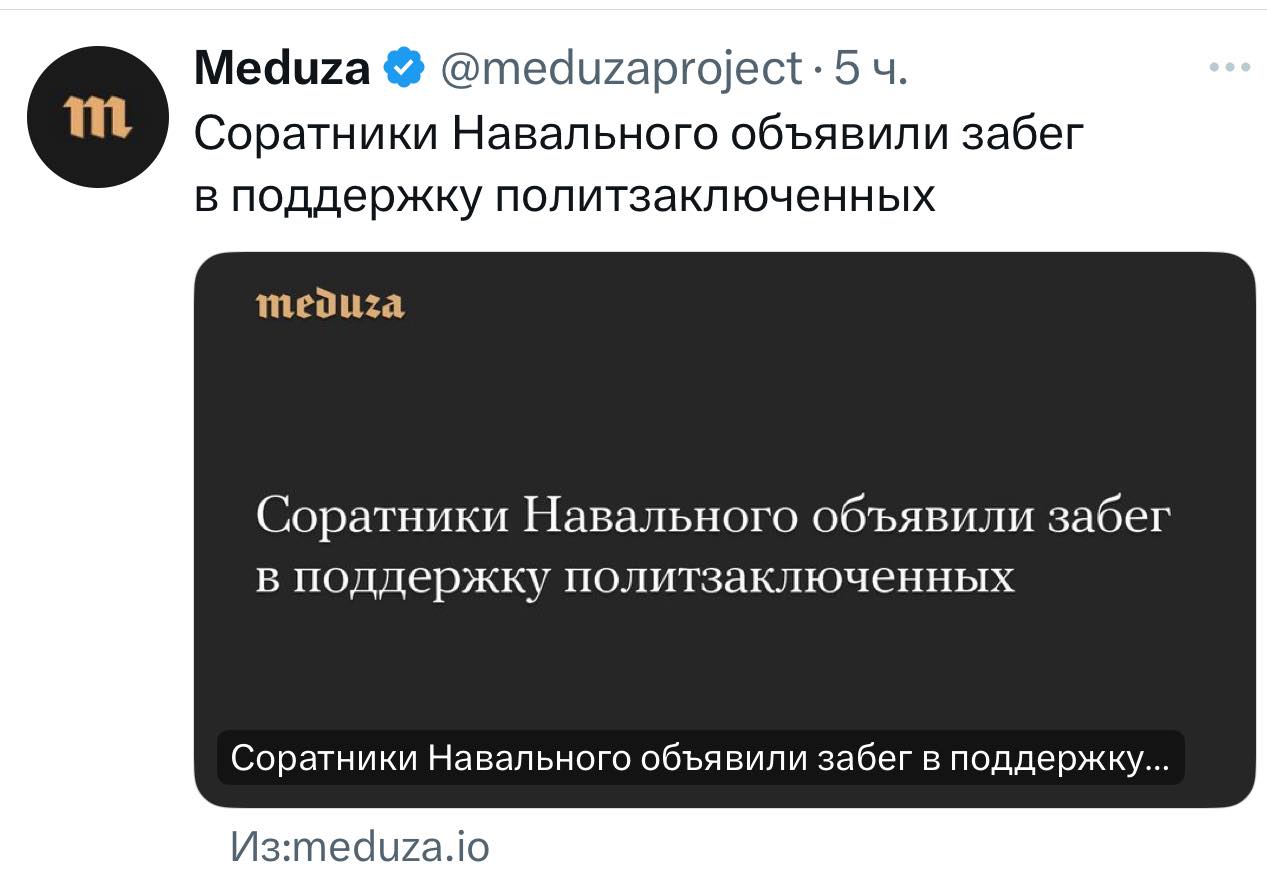
Task: Open the tweet's three-dot more menu
Action: 1229,68
